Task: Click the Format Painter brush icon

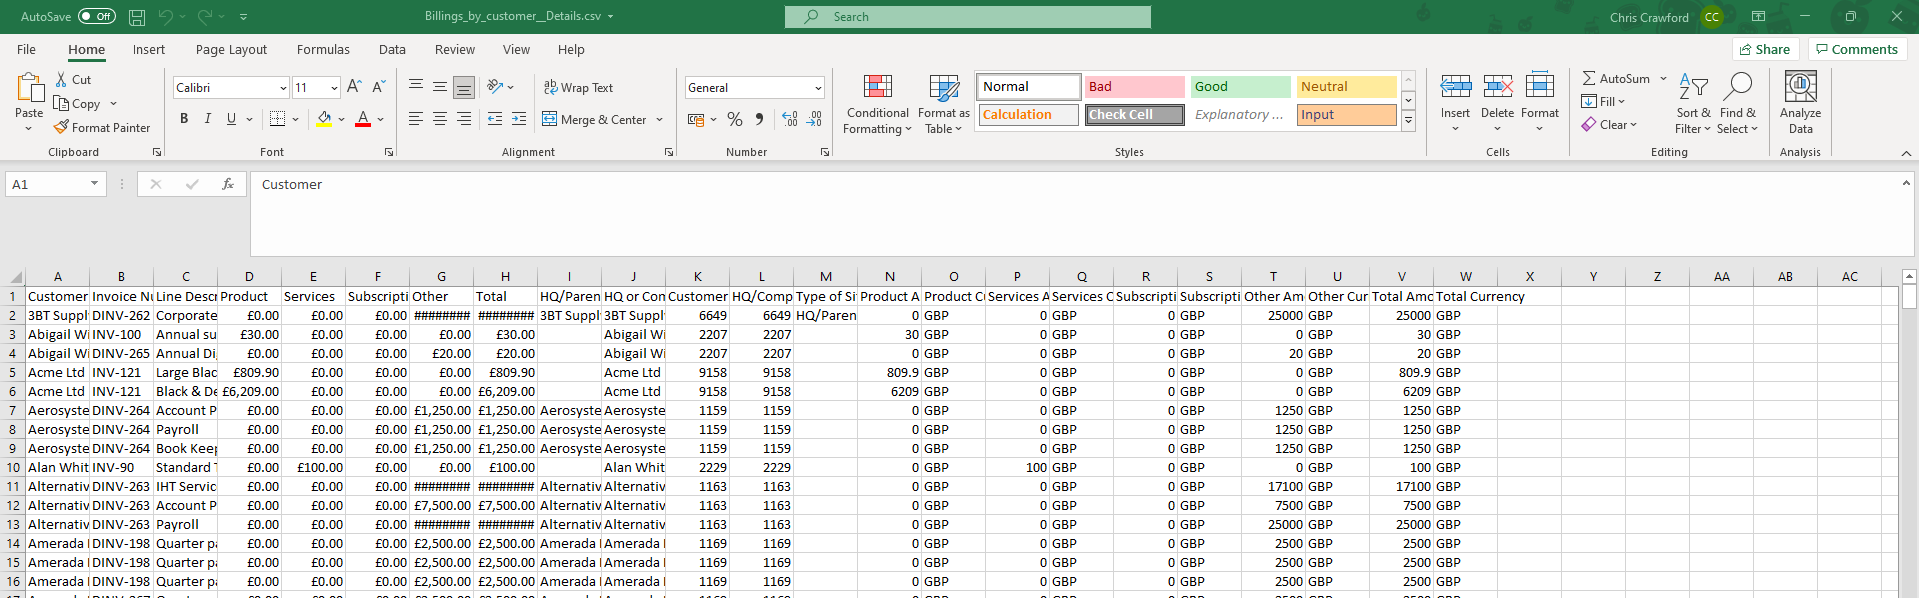Action: pos(61,128)
